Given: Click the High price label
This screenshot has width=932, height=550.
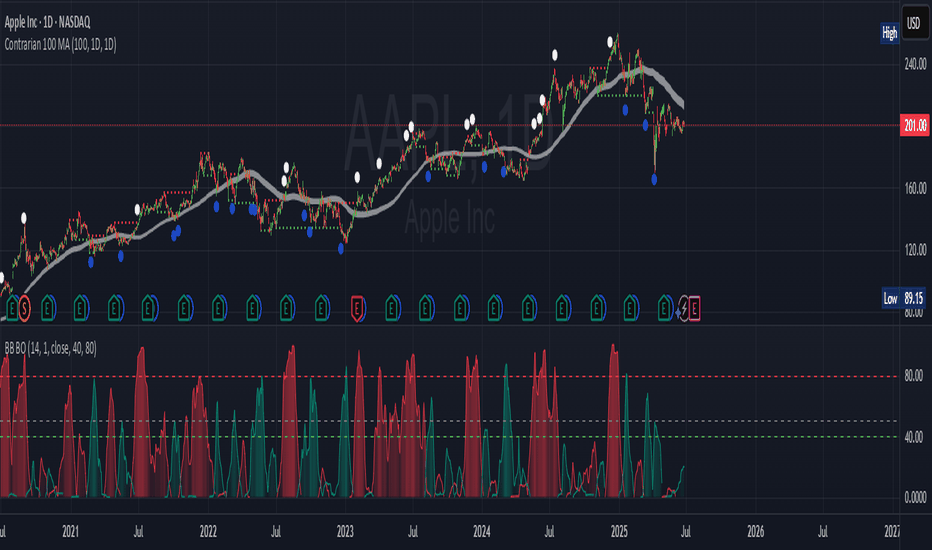Looking at the screenshot, I should click(x=889, y=33).
